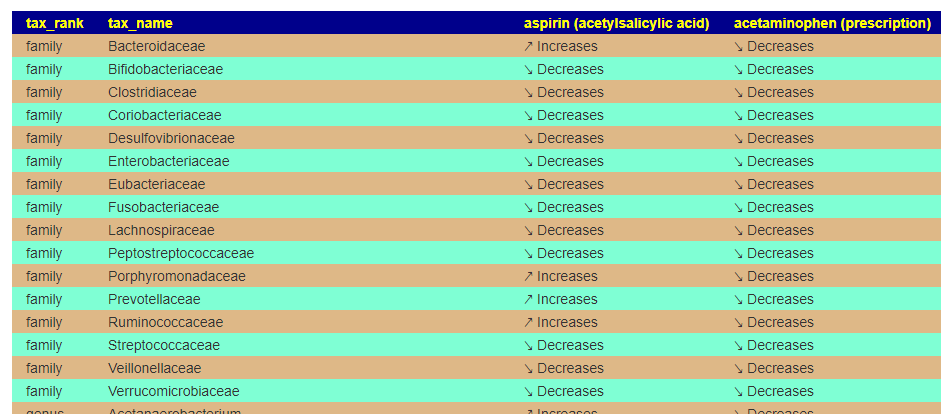
Task: Click acetaminophen Decreases value for Streptococcaceae
Action: 774,346
